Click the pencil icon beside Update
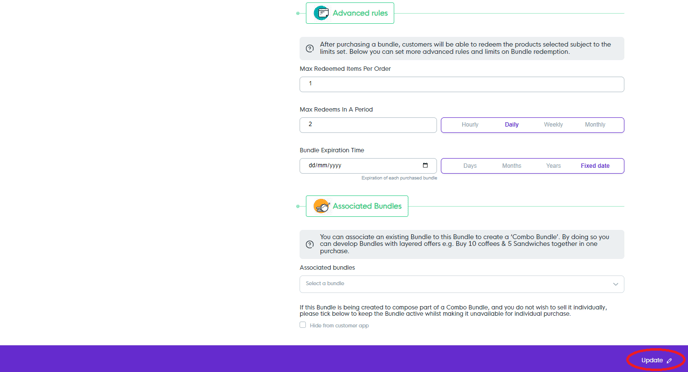Screen dimensions: 688x372 (669, 361)
